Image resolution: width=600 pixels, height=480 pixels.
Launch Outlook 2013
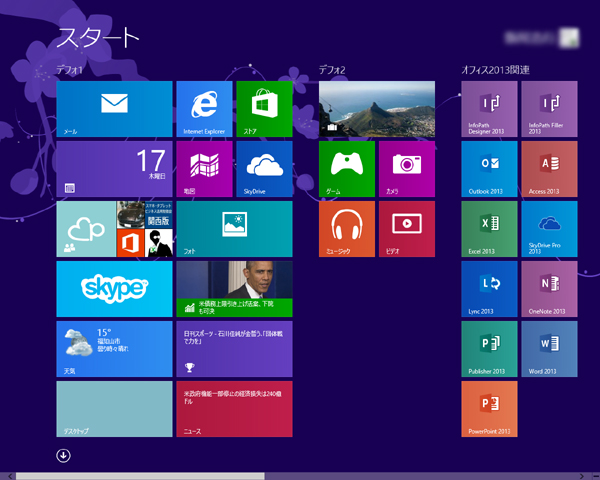coord(489,169)
